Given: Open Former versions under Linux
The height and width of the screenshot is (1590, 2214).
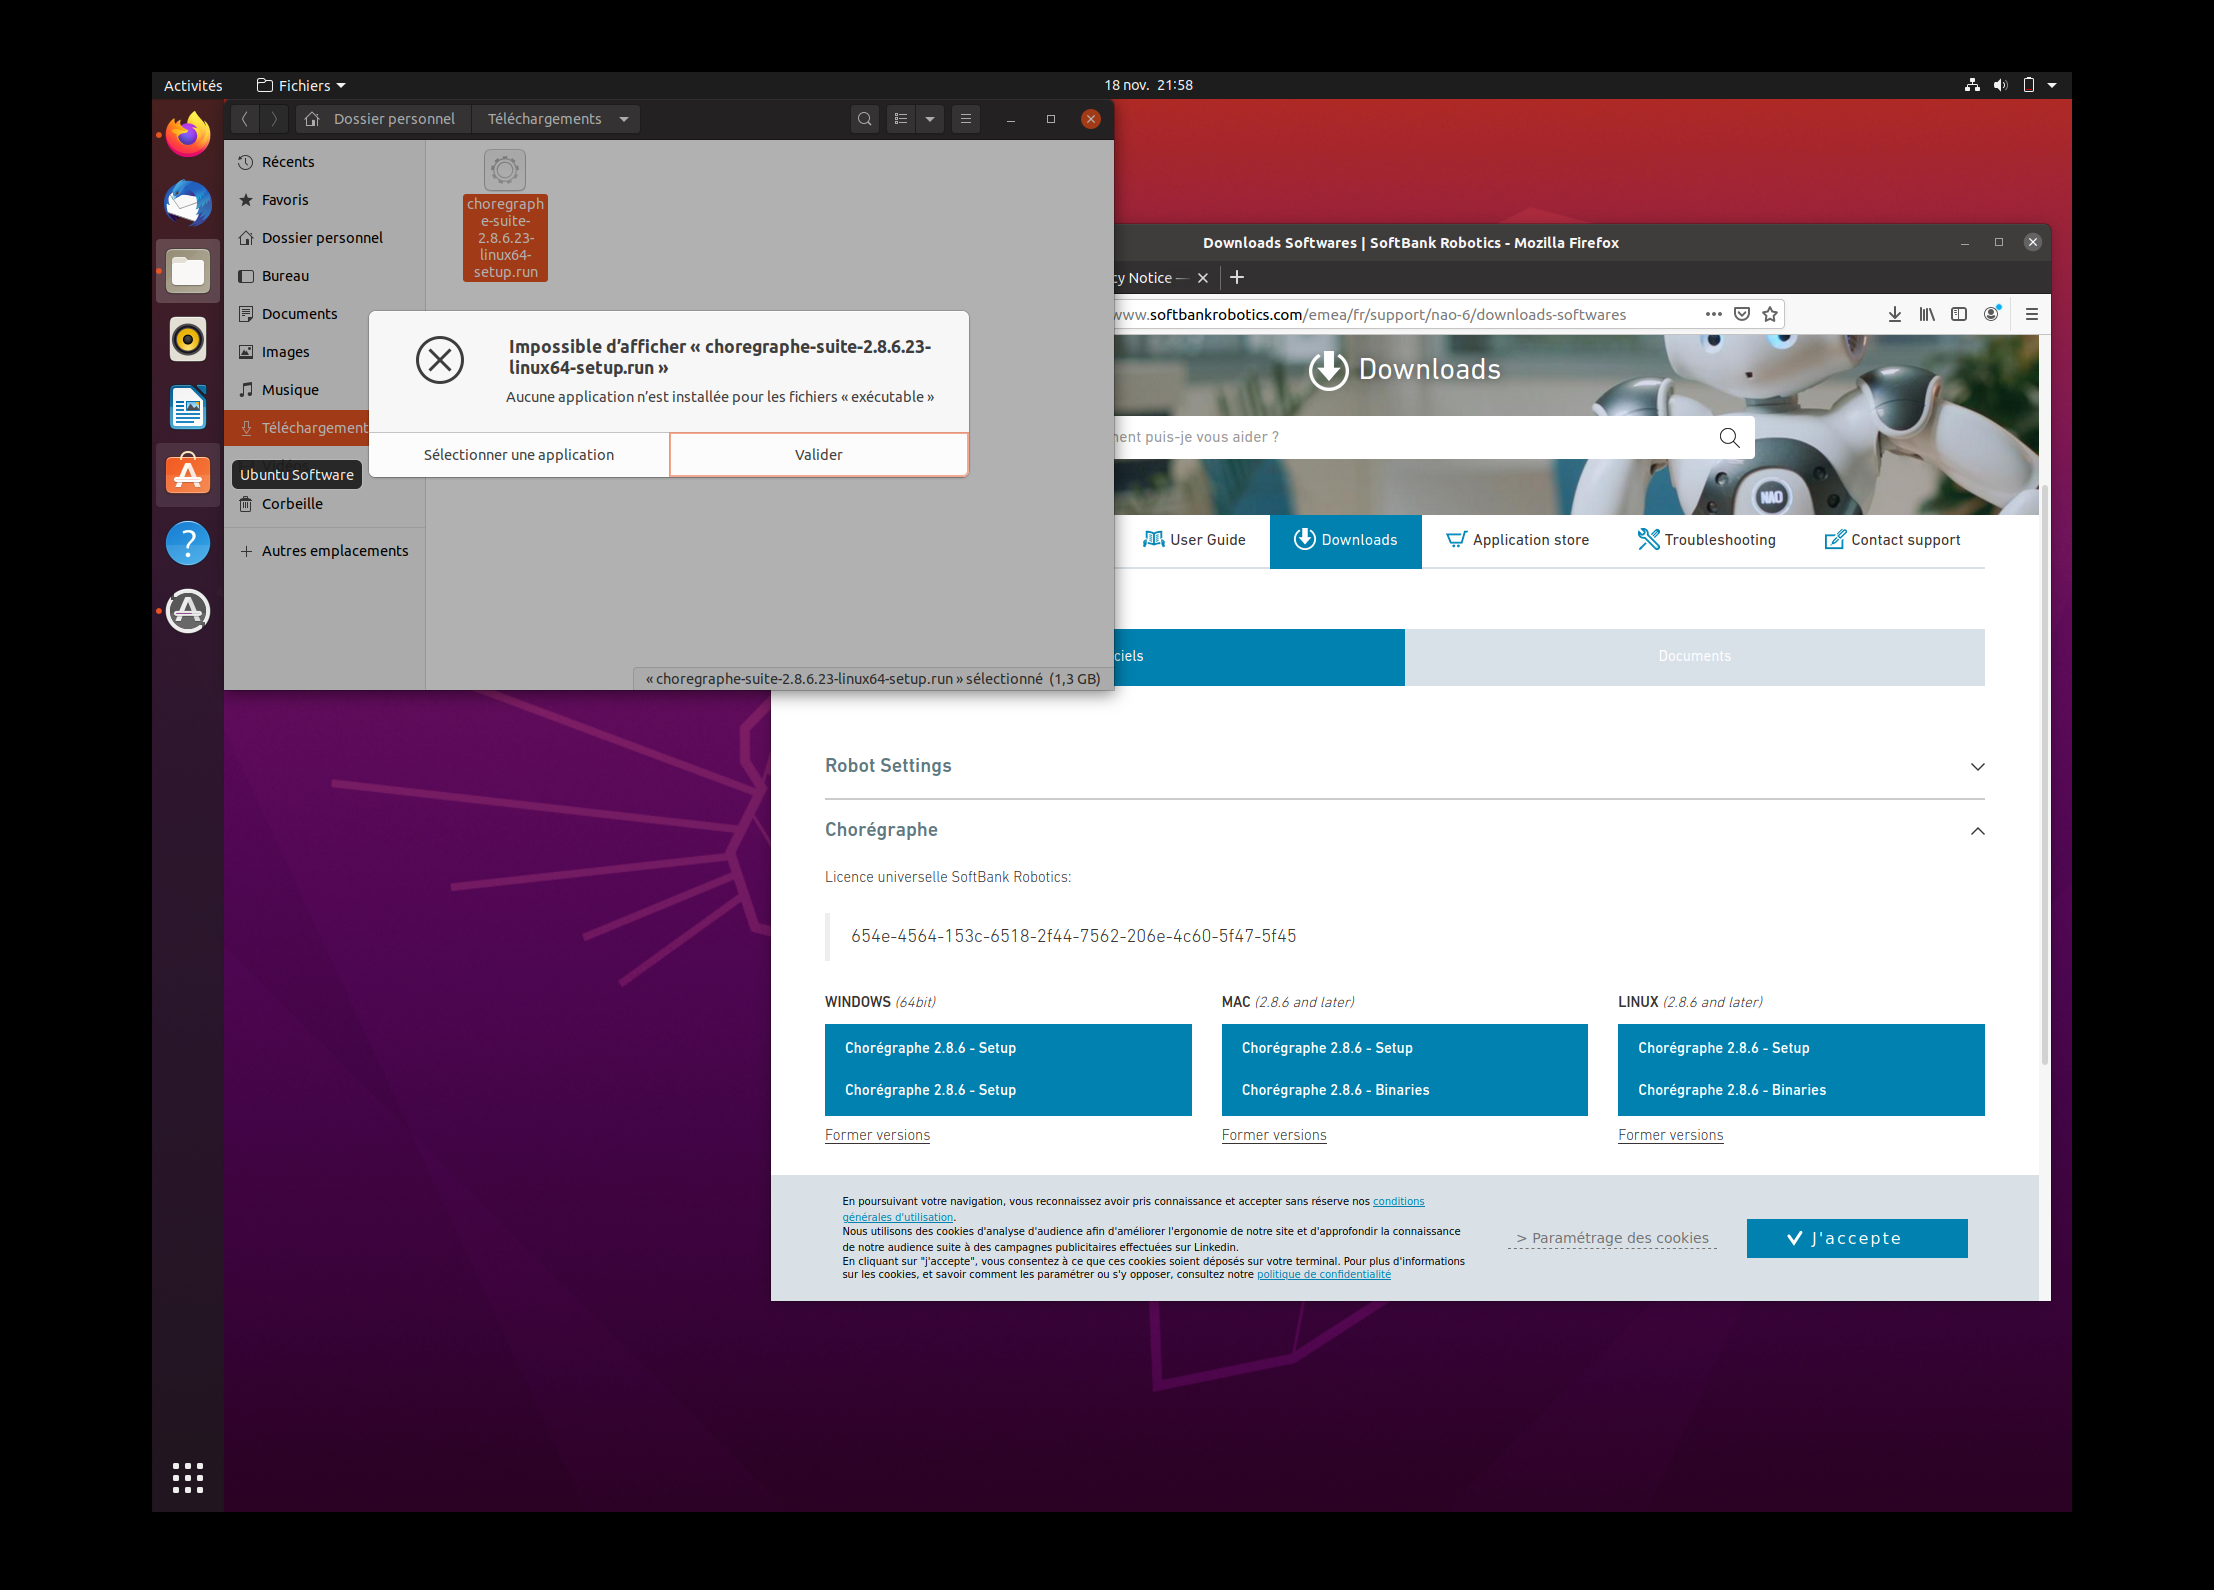Looking at the screenshot, I should coord(1670,1135).
